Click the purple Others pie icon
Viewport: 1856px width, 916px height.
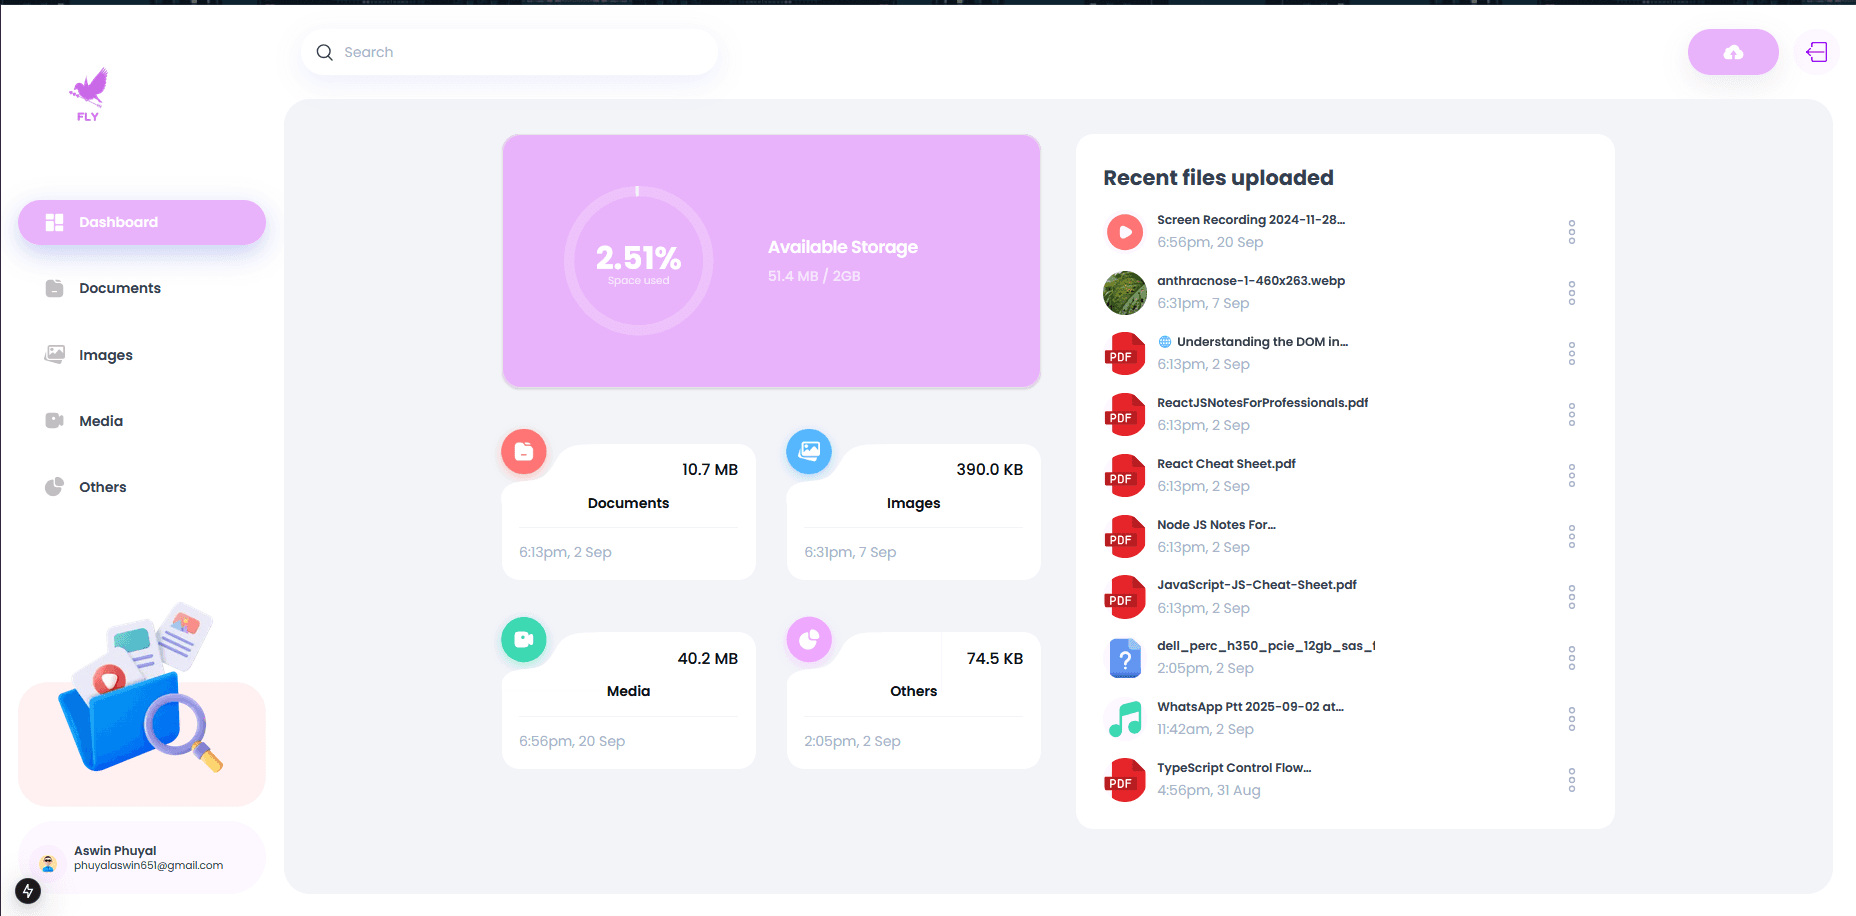click(x=808, y=639)
